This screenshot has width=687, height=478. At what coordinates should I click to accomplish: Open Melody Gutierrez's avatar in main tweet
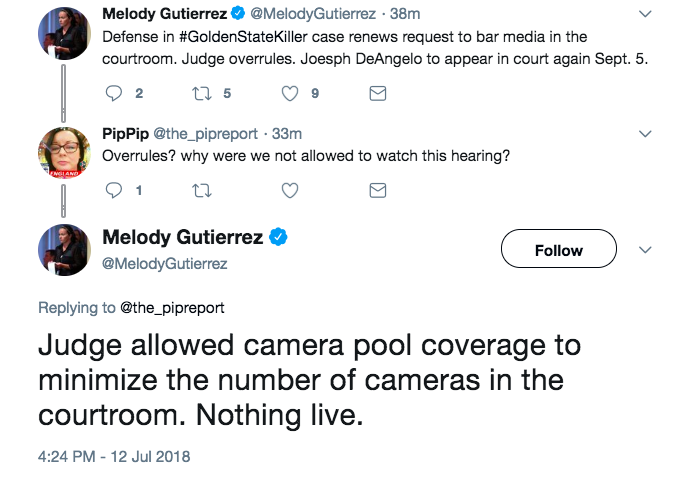[64, 249]
